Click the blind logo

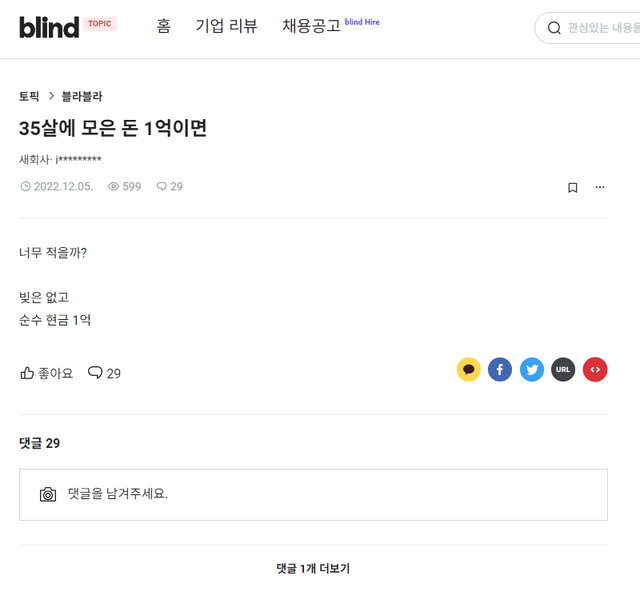[49, 27]
